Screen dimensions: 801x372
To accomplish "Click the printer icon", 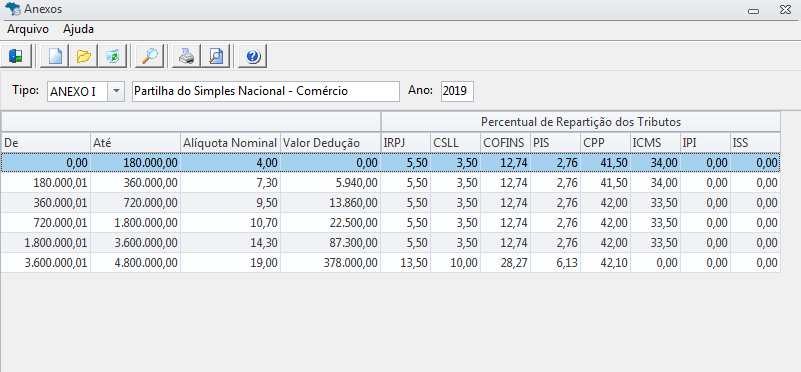I will (186, 56).
